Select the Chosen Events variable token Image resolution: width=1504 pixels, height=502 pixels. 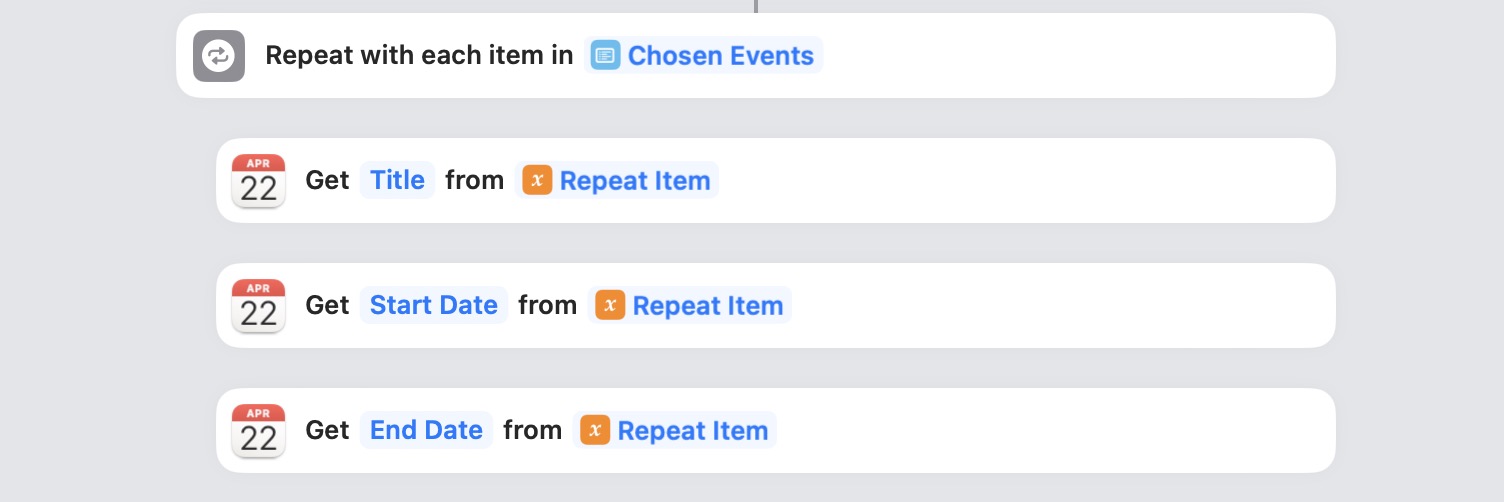coord(704,56)
